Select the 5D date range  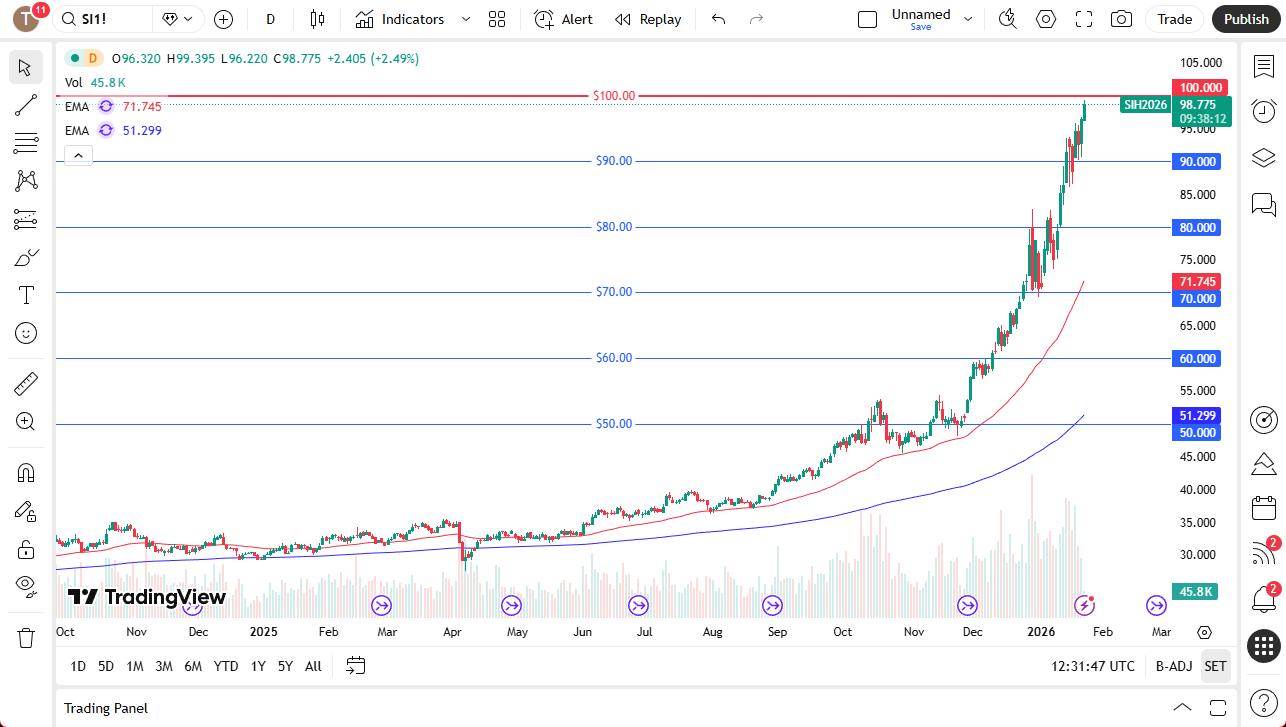point(105,666)
